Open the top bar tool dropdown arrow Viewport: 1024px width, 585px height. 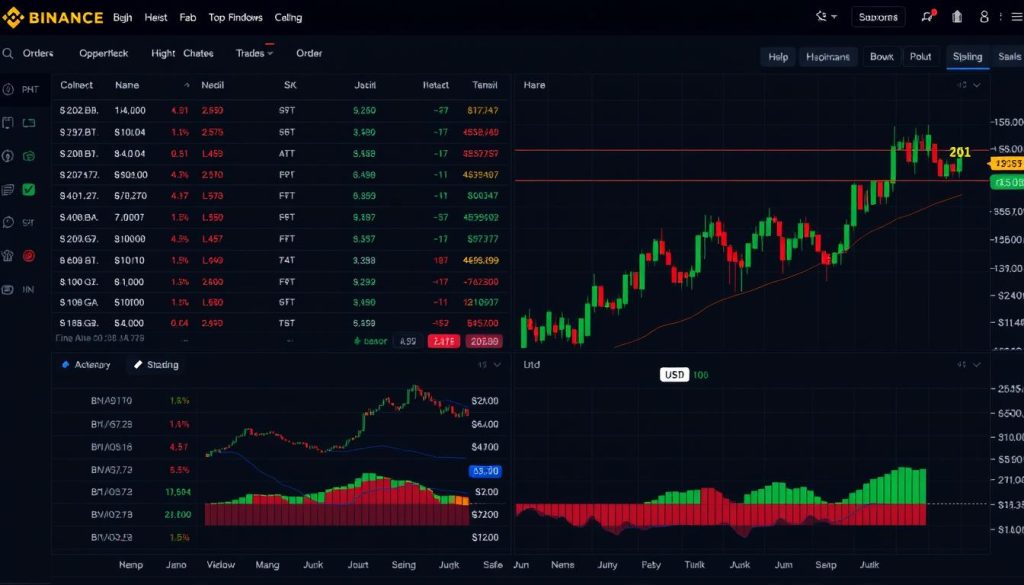[834, 17]
